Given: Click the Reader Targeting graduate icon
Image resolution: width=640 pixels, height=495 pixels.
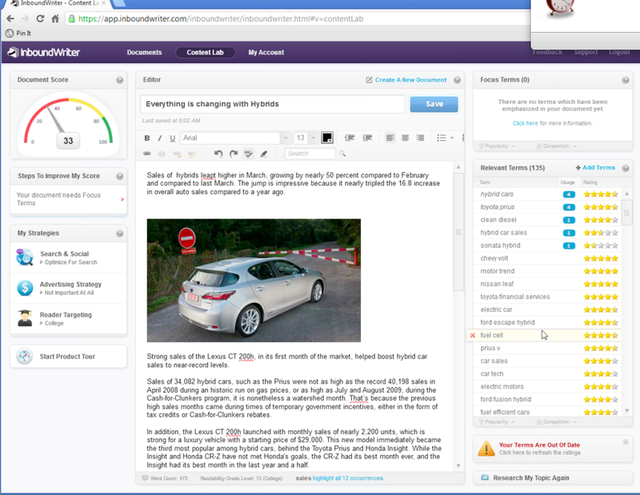Looking at the screenshot, I should pyautogui.click(x=25, y=318).
